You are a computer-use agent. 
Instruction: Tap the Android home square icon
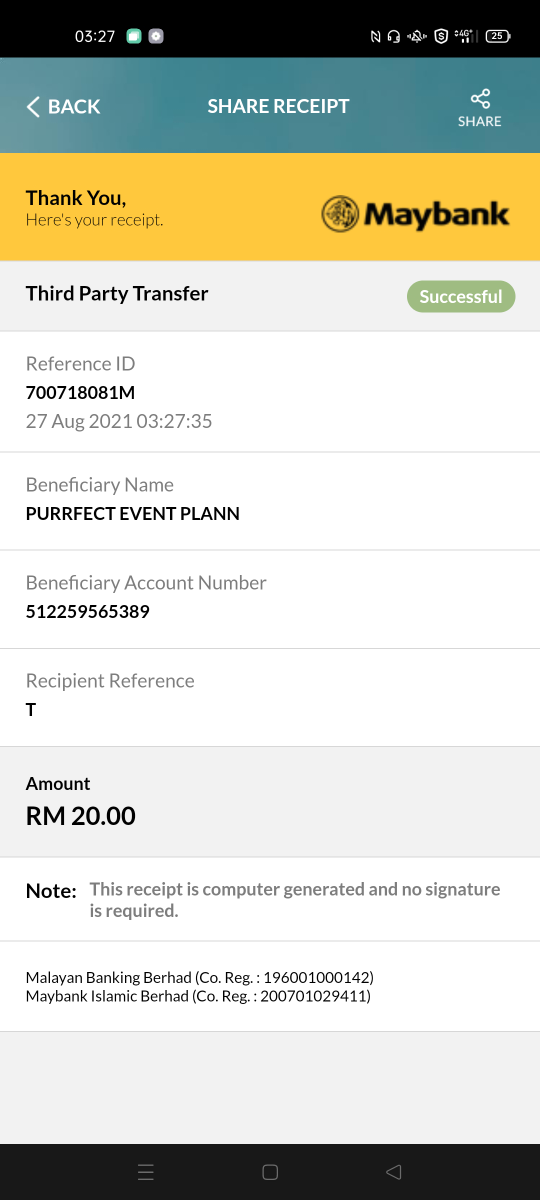pos(270,1172)
